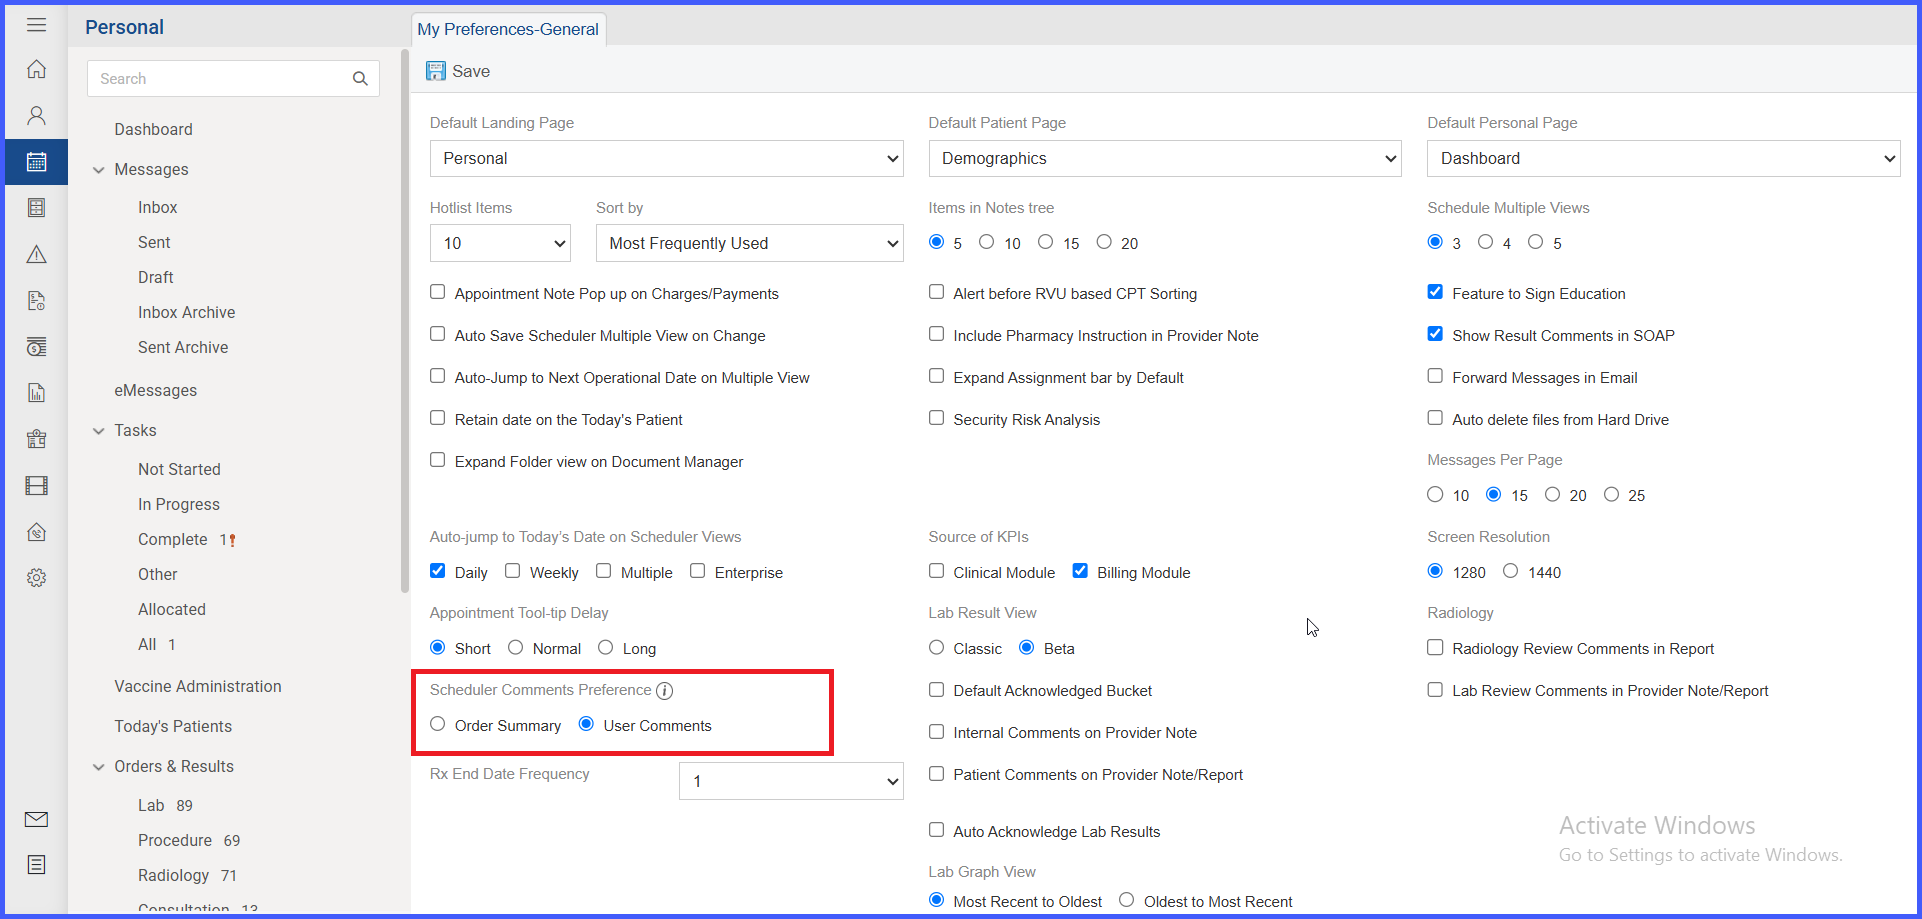
Task: Collapse the Orders & Results section
Action: 98,767
